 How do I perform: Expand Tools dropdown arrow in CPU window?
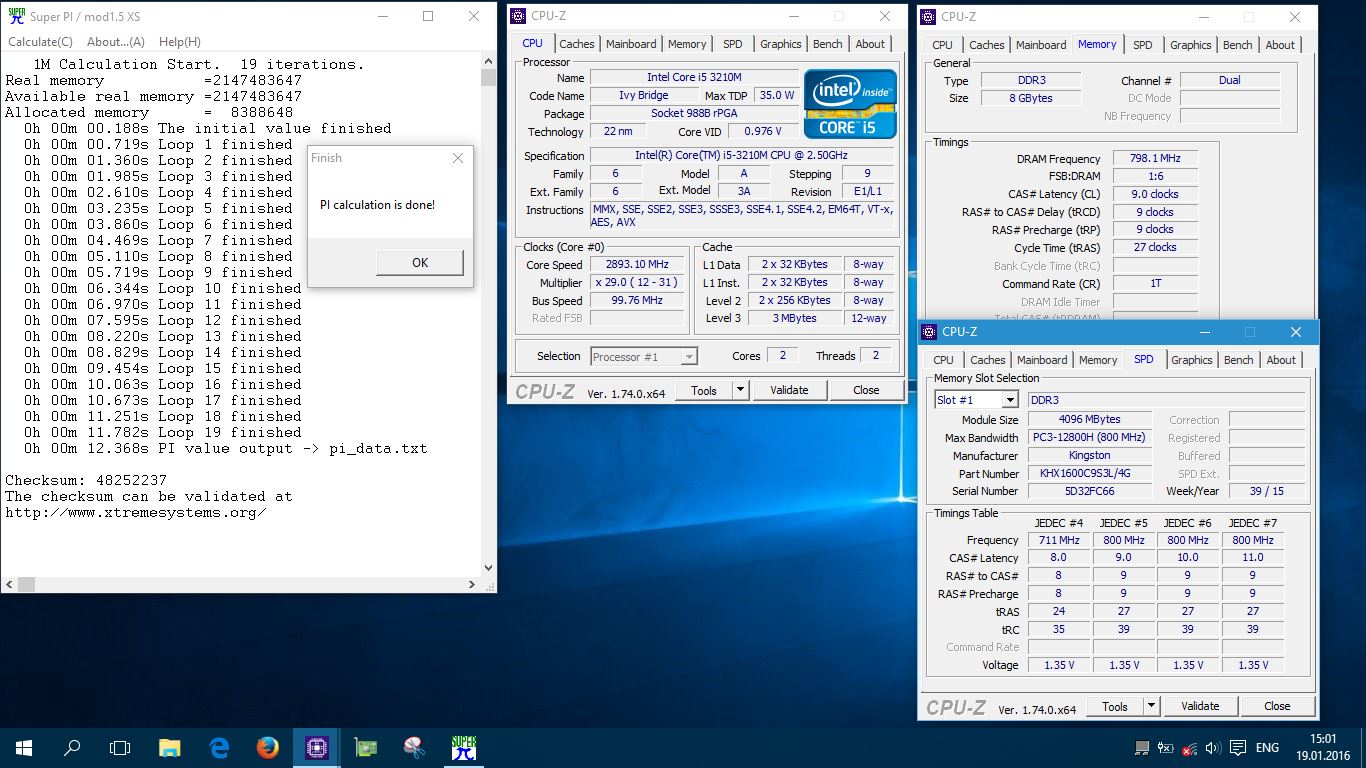click(x=740, y=390)
